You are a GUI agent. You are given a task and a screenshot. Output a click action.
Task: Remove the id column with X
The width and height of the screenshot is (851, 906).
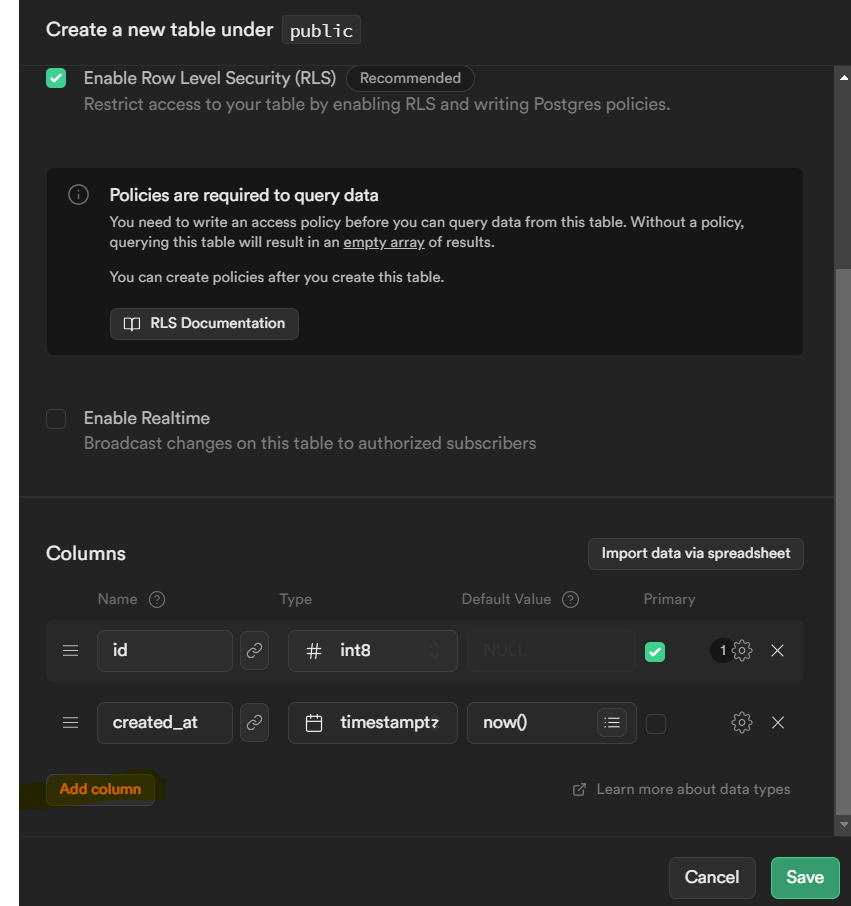pos(777,651)
